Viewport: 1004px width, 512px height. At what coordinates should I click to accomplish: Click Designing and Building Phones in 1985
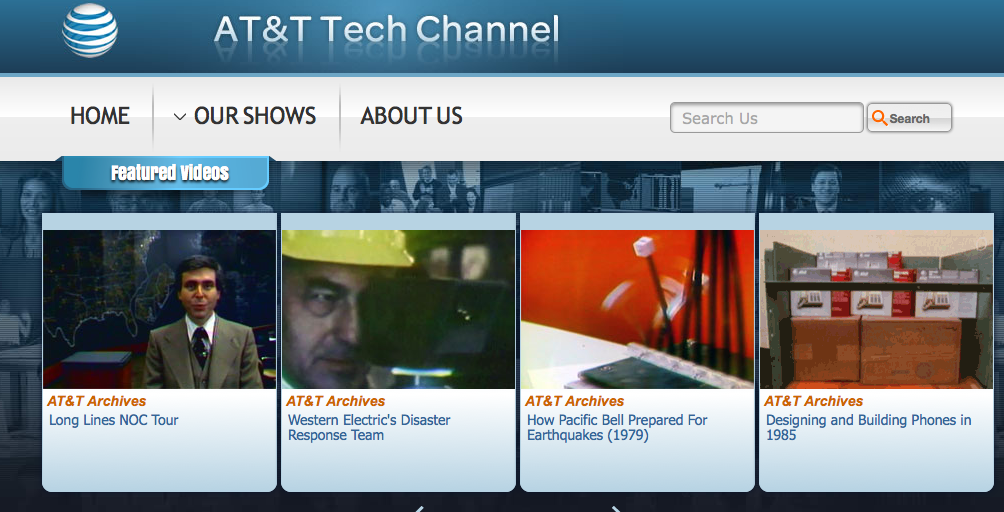(868, 428)
